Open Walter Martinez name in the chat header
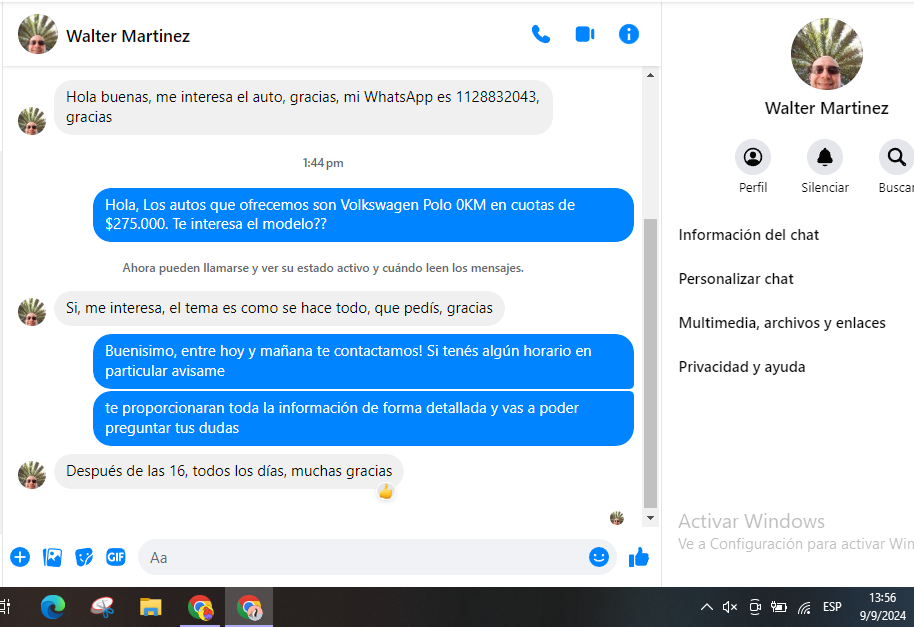The height and width of the screenshot is (627, 914). 128,36
